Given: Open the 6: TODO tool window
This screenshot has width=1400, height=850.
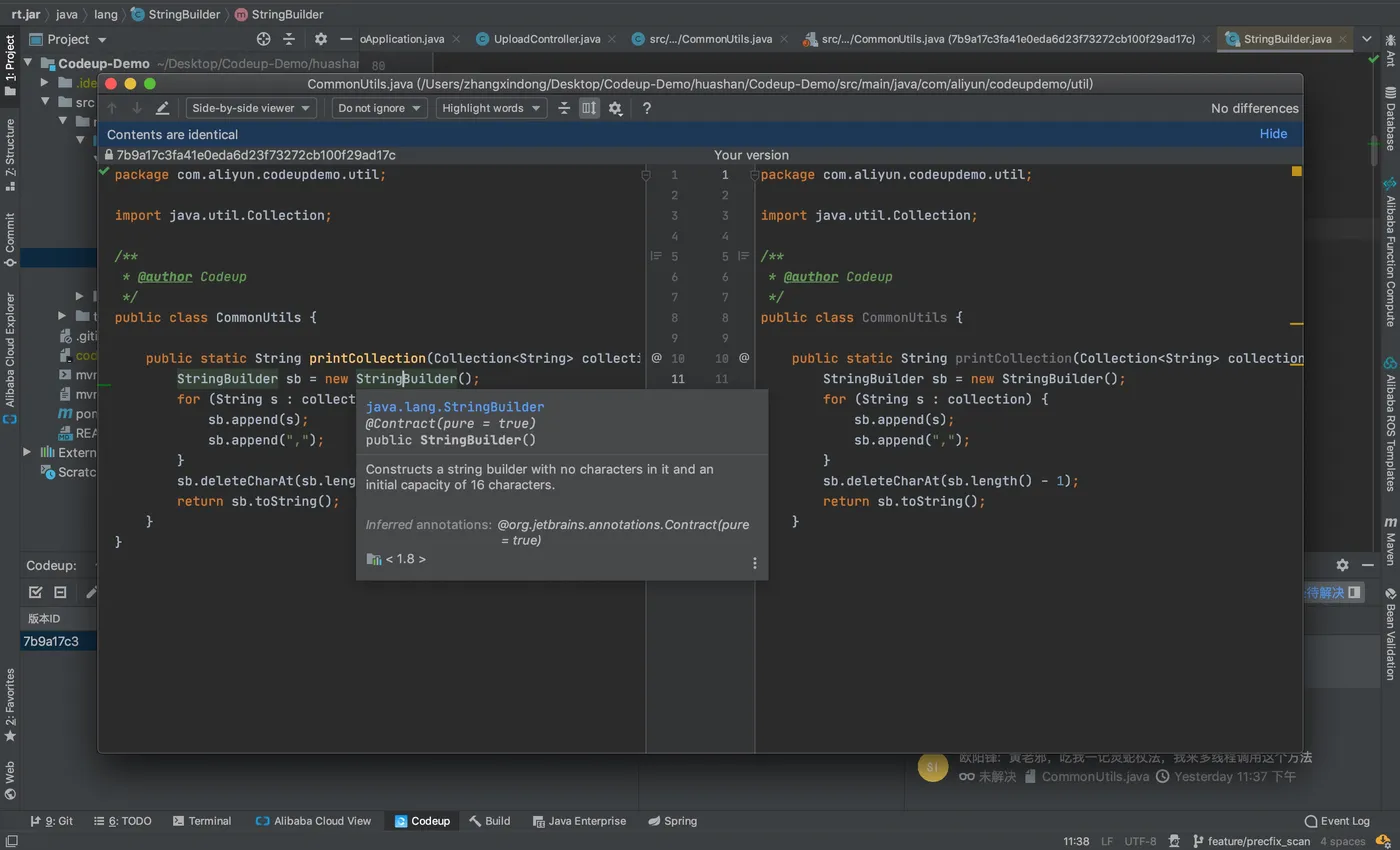Looking at the screenshot, I should click(123, 821).
